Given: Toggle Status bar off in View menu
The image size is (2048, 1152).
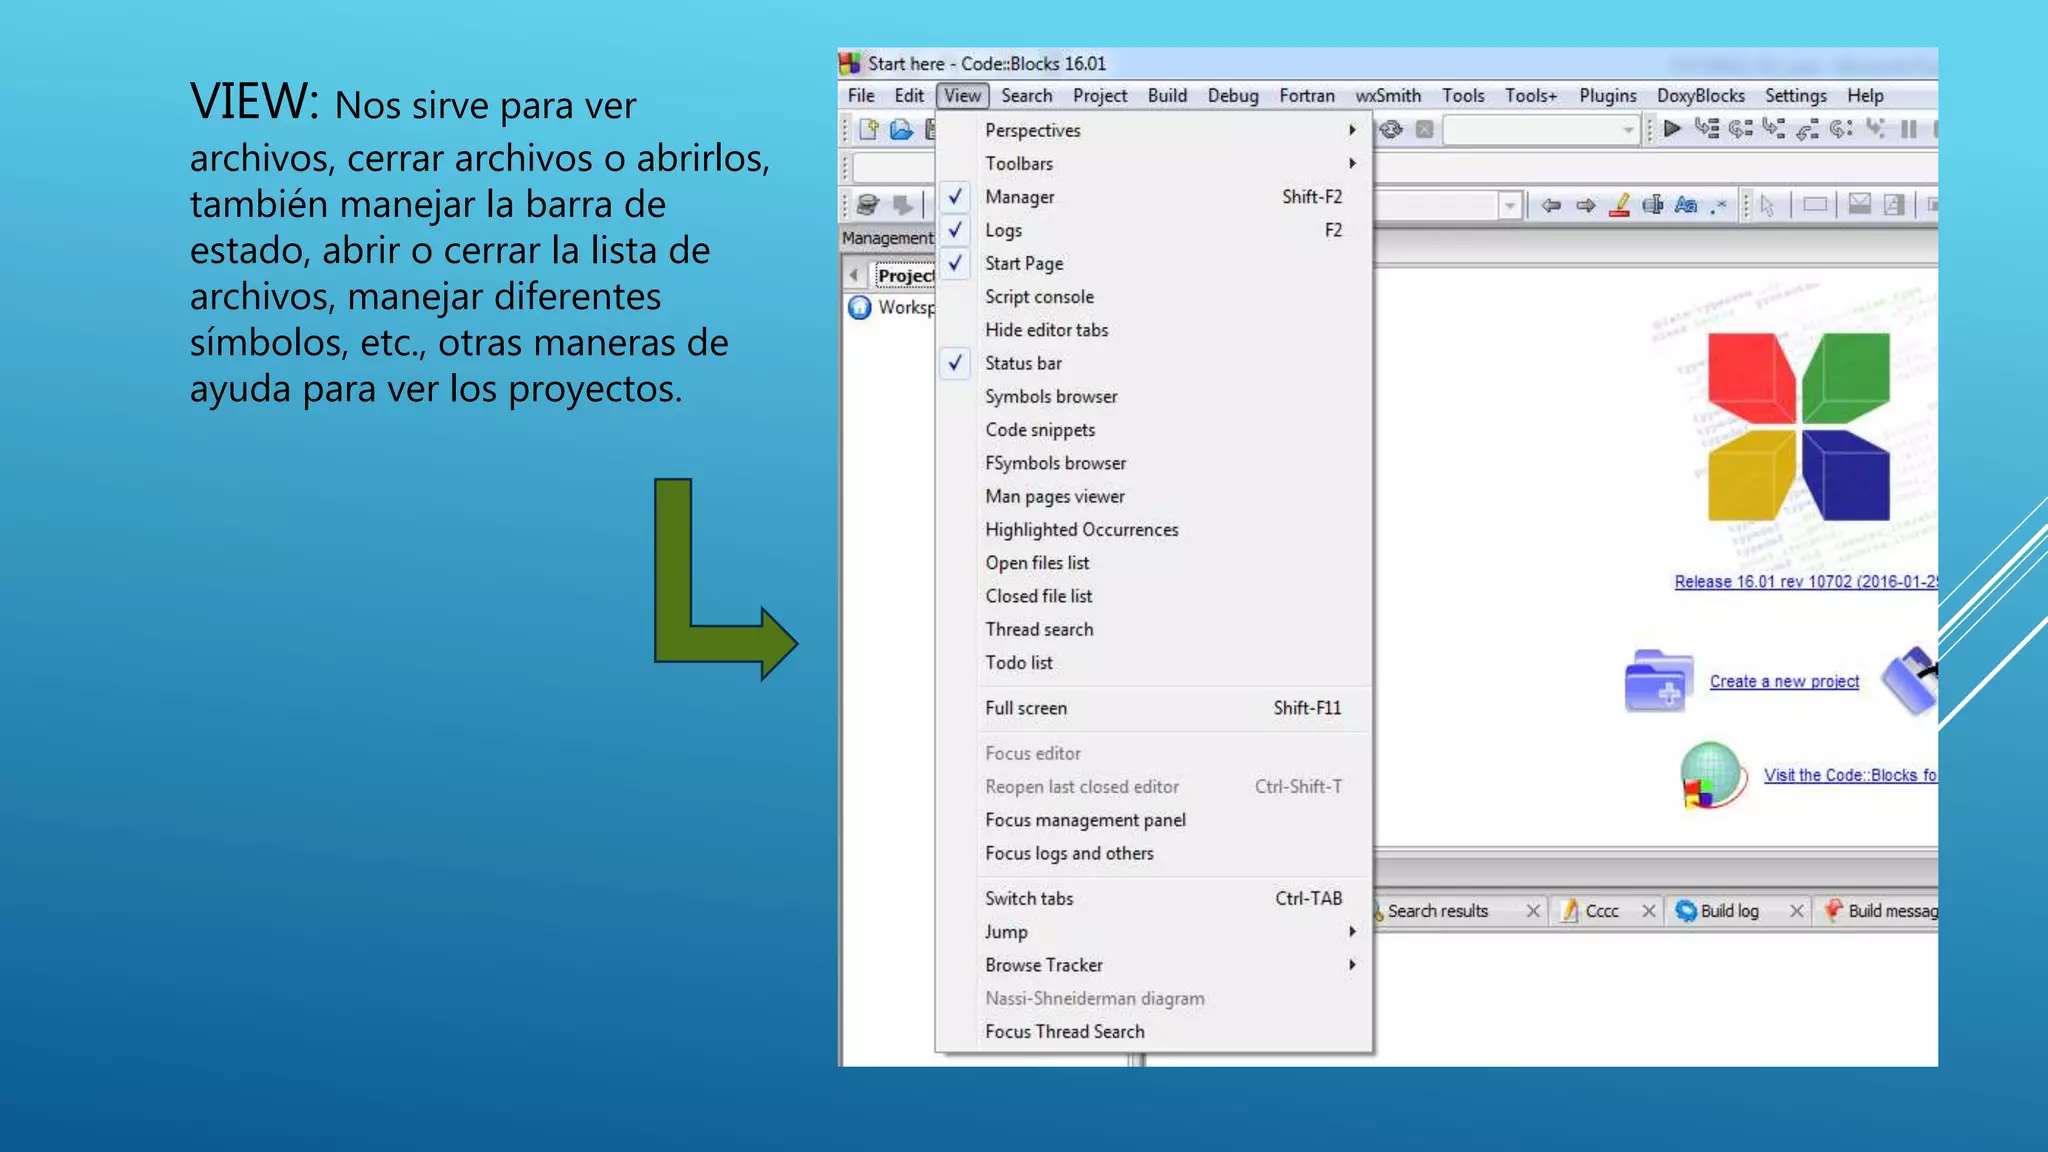Looking at the screenshot, I should (x=1156, y=363).
